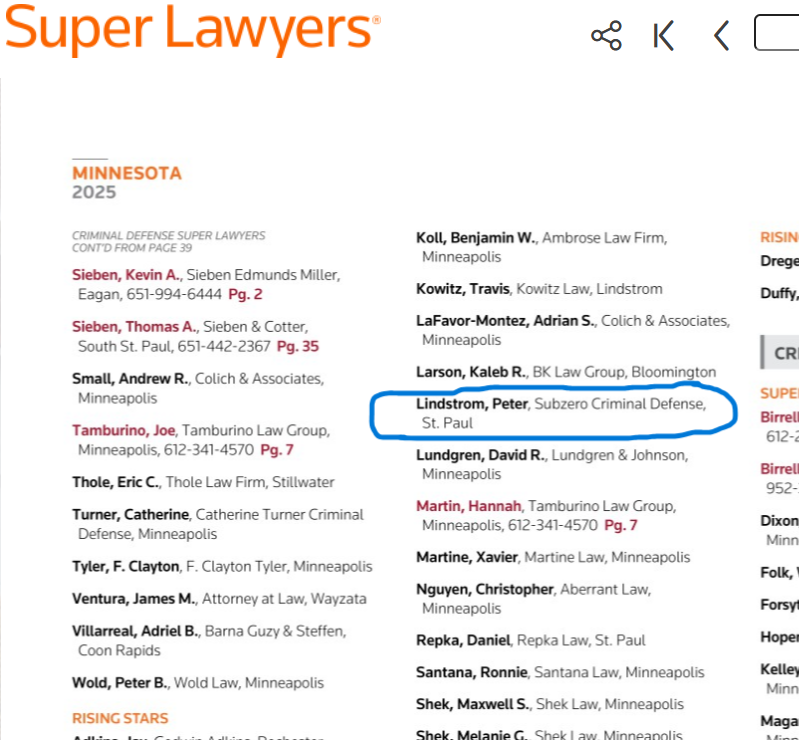The width and height of the screenshot is (799, 740).
Task: Select Kowitz, Travis entry
Action: [x=539, y=289]
